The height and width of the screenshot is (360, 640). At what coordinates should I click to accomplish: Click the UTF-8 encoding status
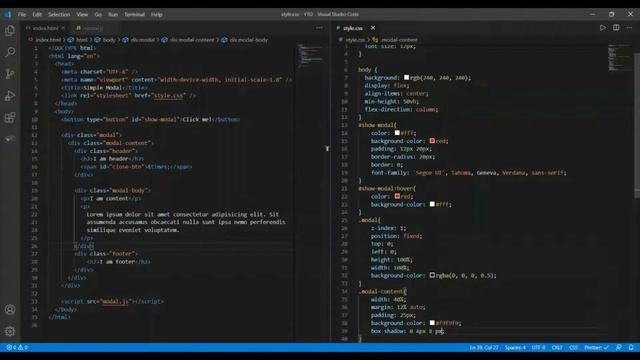(538, 347)
